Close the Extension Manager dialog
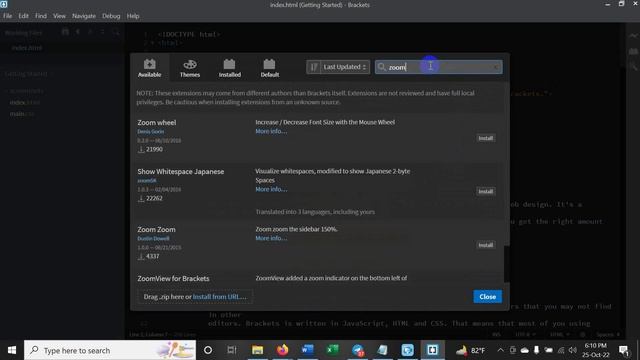Image resolution: width=640 pixels, height=360 pixels. point(487,297)
